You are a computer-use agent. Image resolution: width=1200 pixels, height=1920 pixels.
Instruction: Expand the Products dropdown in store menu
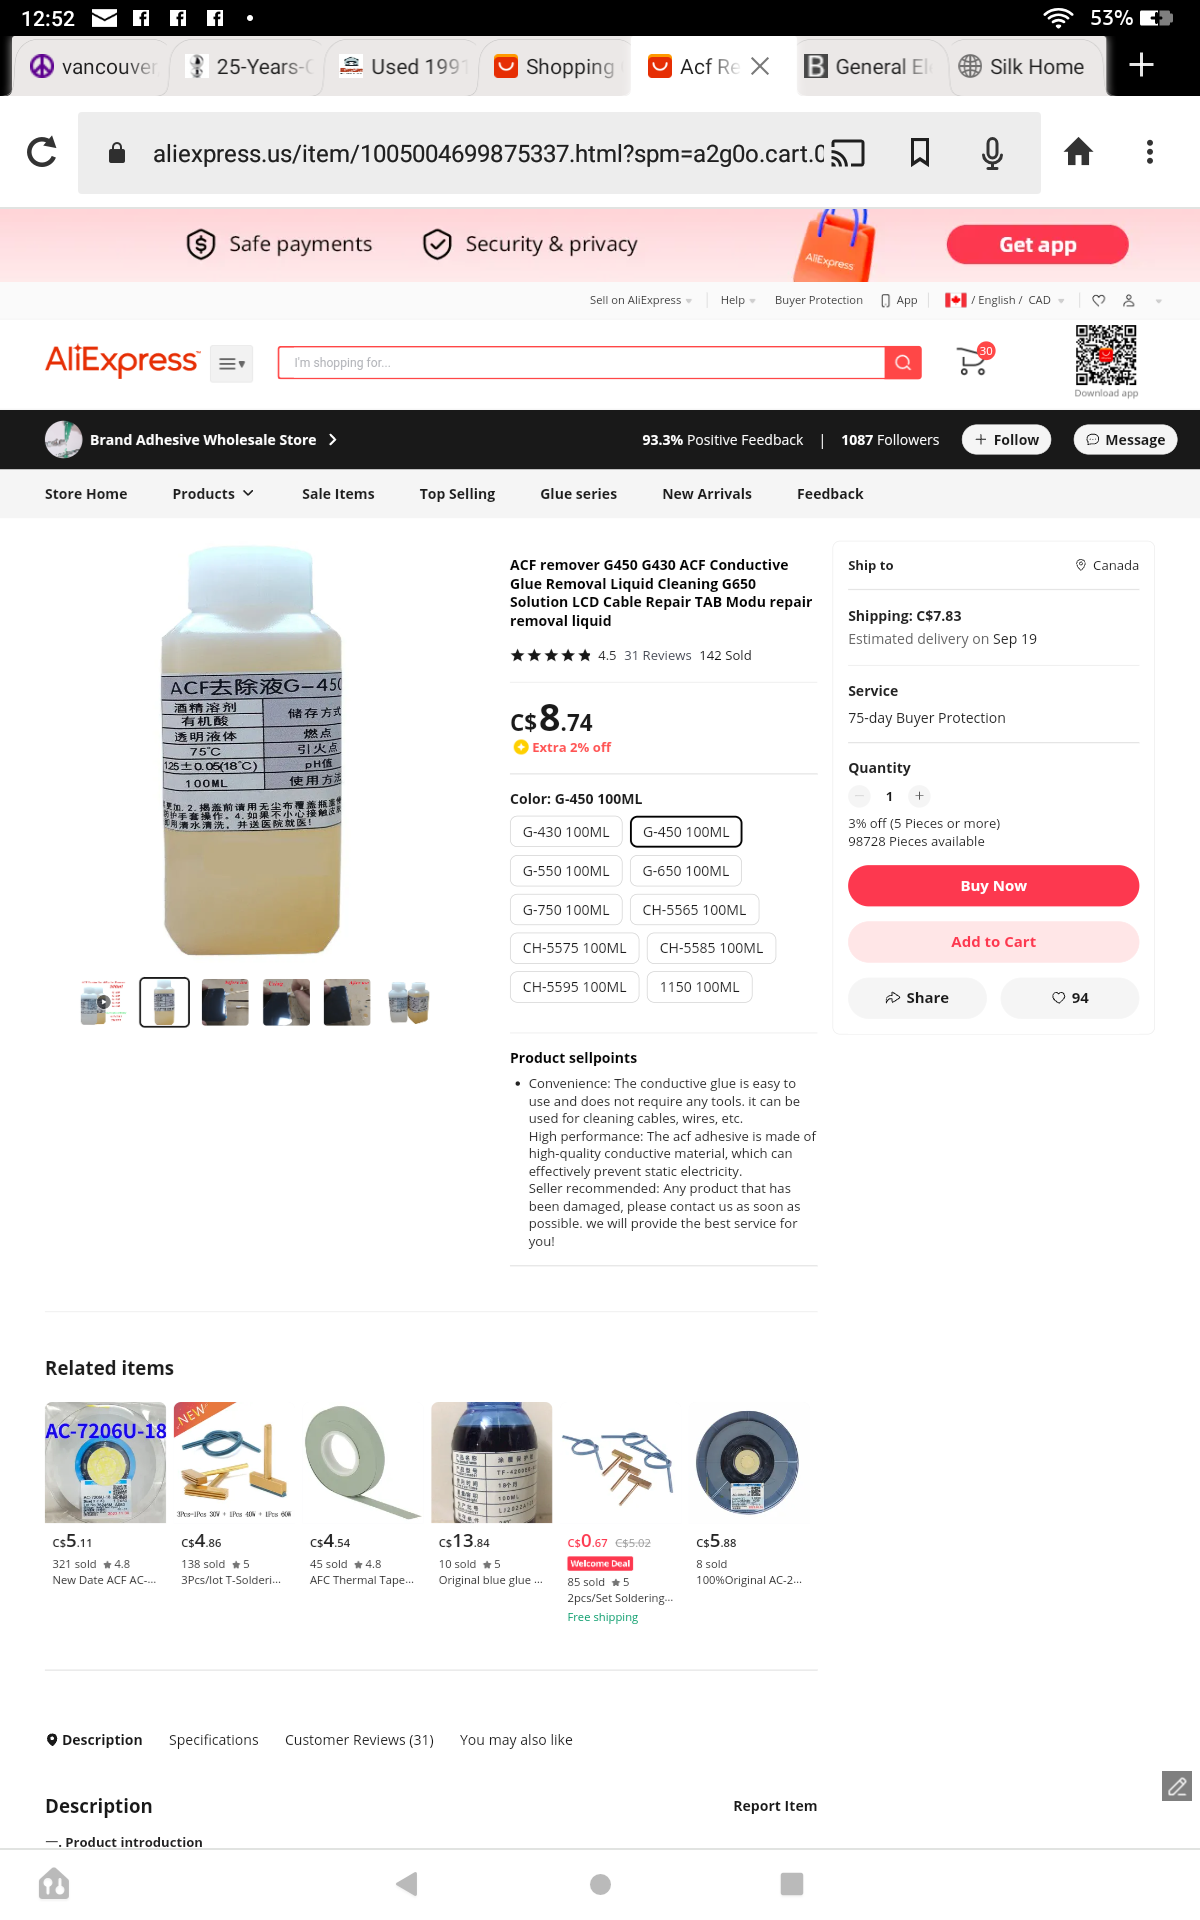coord(213,494)
